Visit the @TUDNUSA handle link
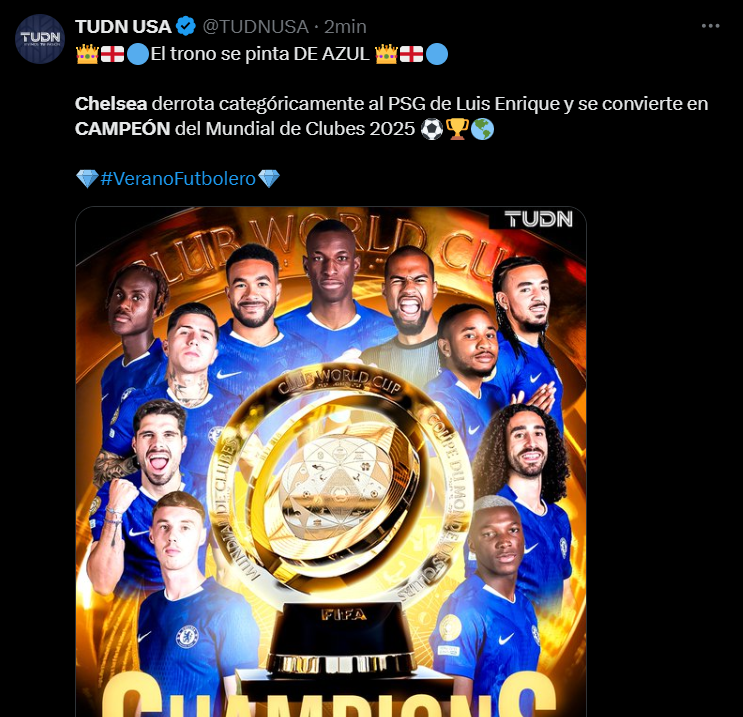 tap(255, 27)
